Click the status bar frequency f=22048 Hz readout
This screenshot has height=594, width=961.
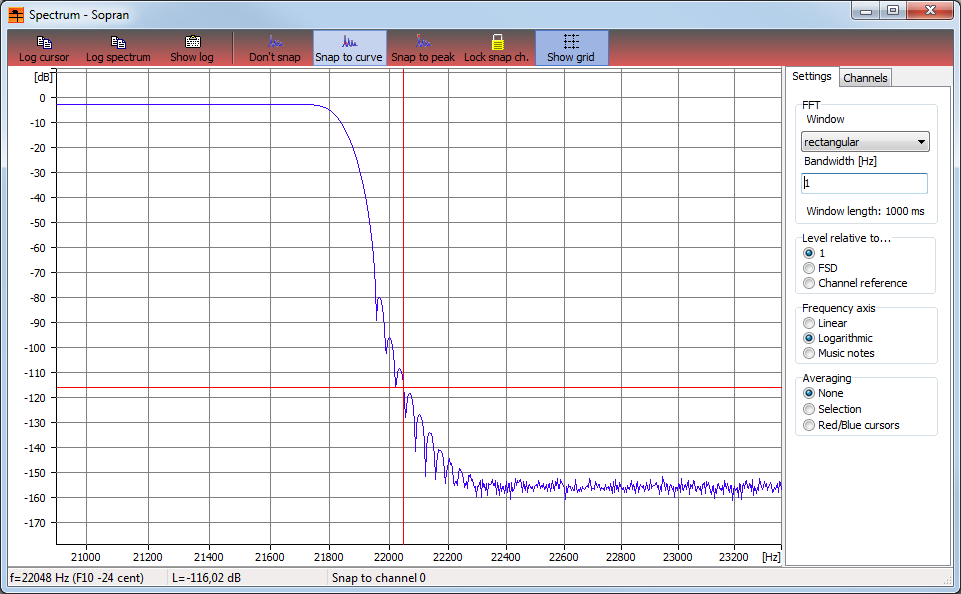pos(77,578)
